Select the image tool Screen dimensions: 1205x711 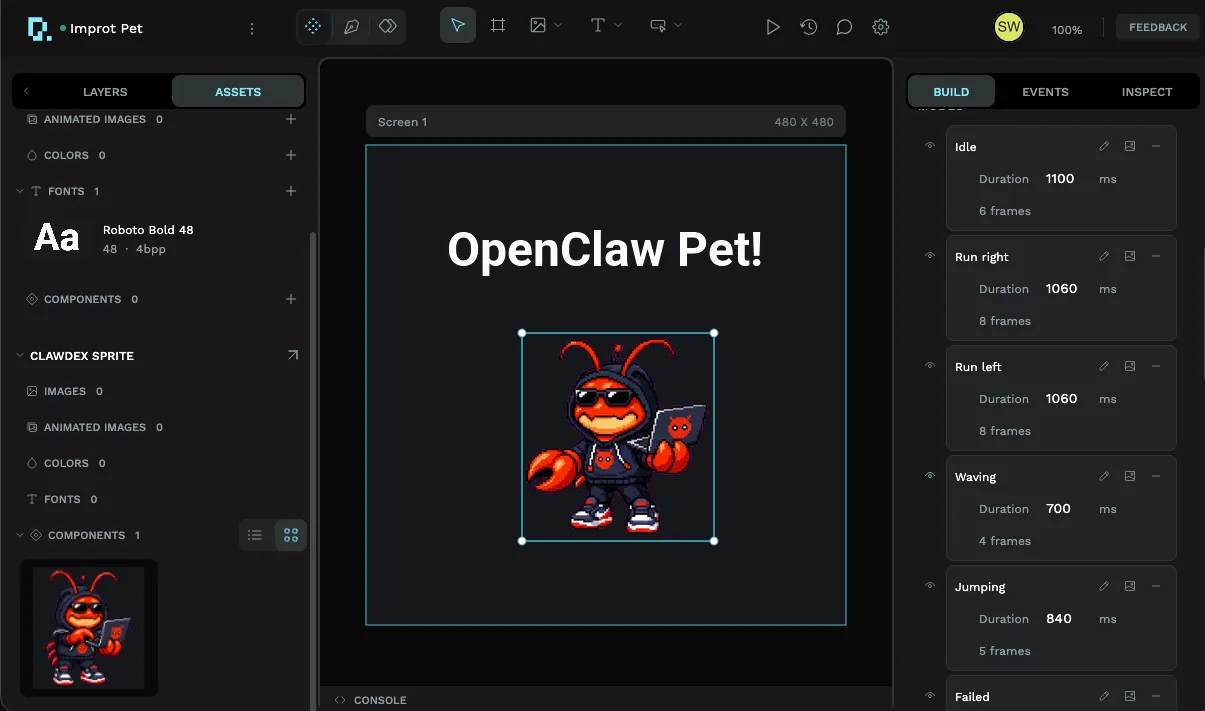coord(538,25)
